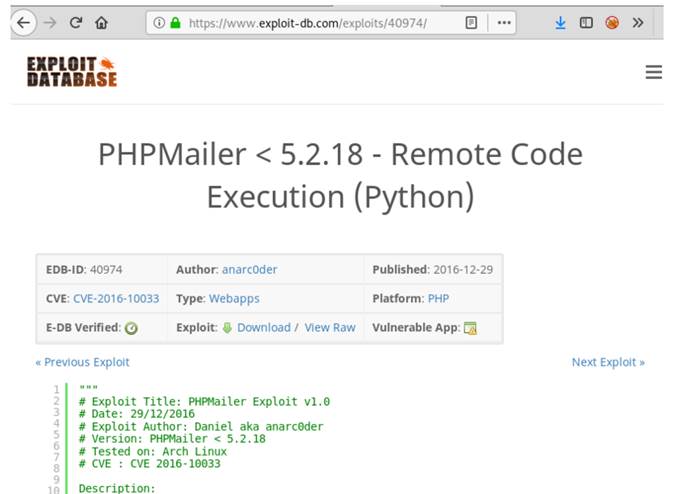Viewport: 692px width, 494px height.
Task: Open author anarc0der profile link
Action: (249, 269)
